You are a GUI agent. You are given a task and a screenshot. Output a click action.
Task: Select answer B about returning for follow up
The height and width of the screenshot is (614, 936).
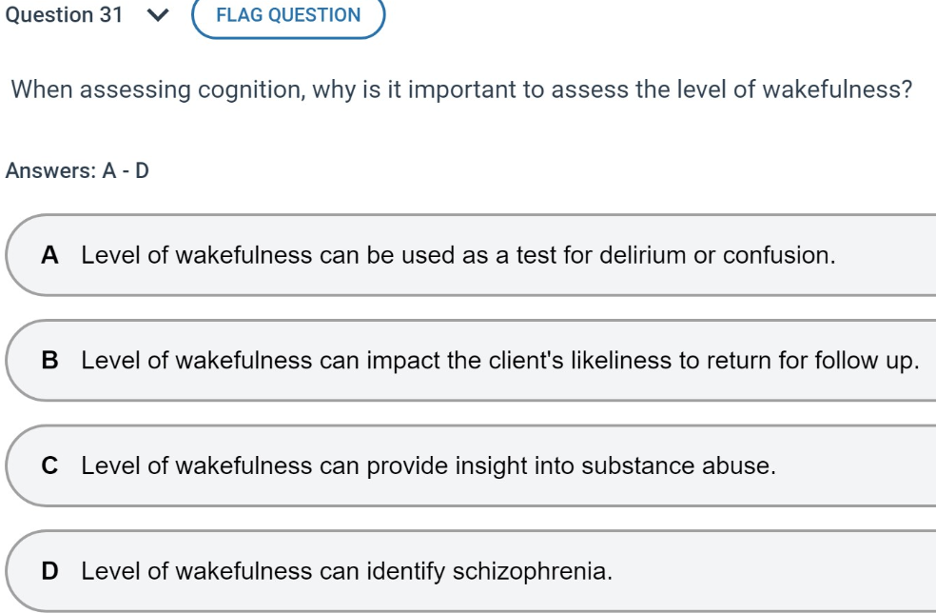(x=499, y=360)
